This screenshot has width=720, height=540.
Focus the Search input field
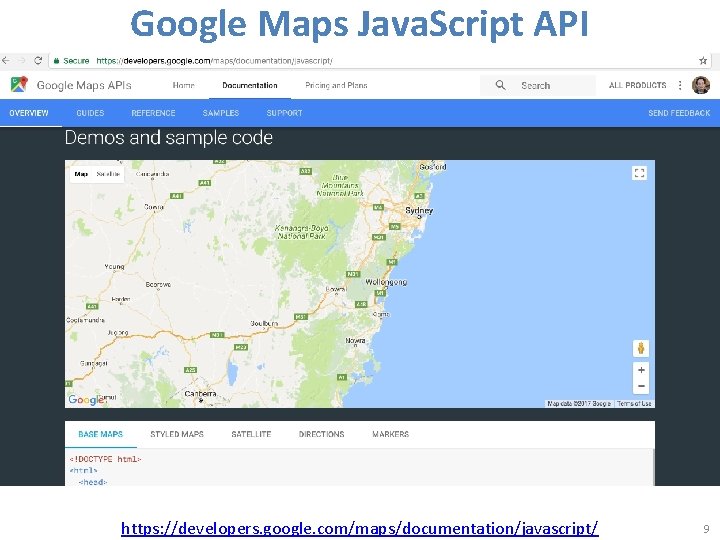(538, 85)
